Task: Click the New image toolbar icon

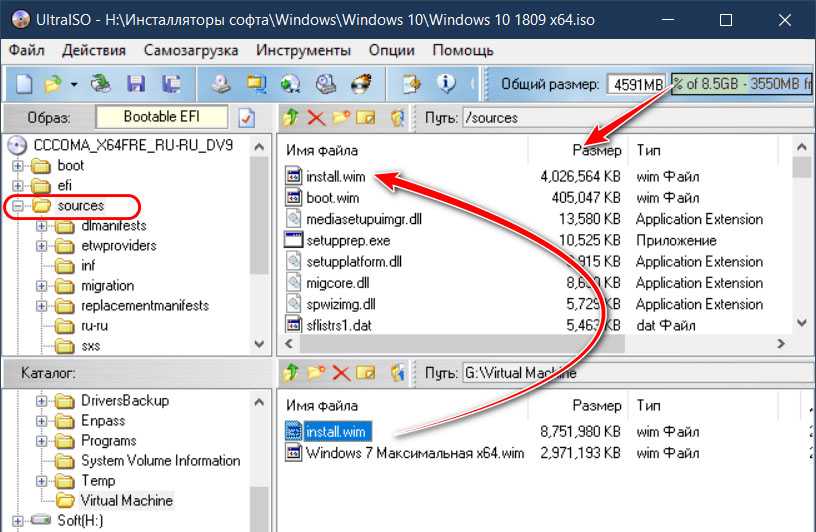Action: pos(24,83)
